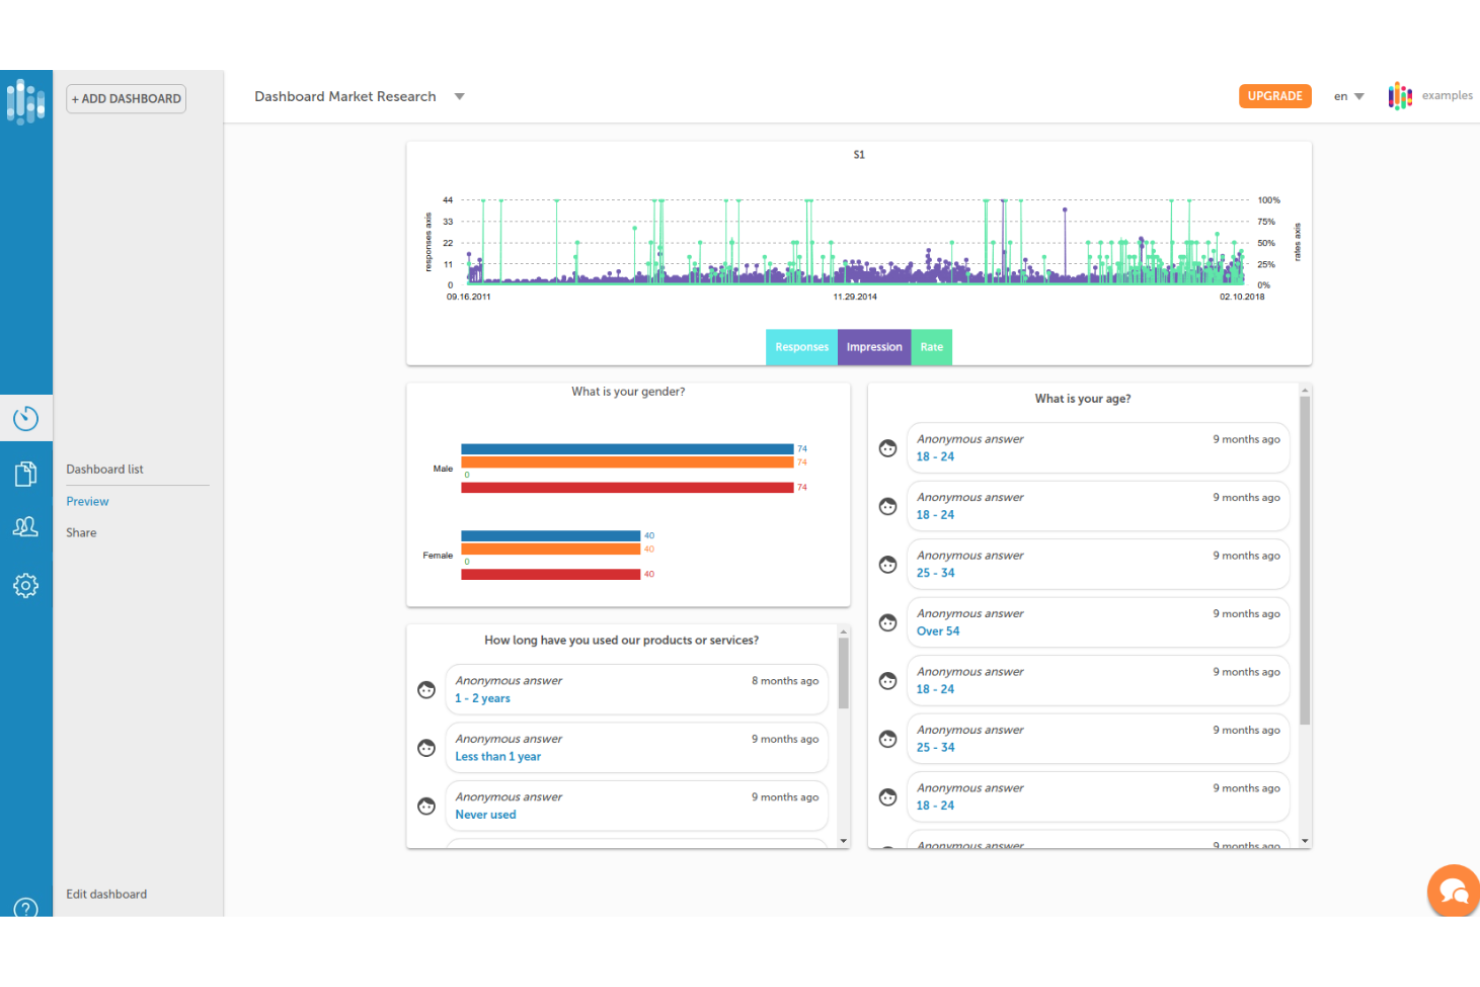Click the UPGRADE button
This screenshot has height=987, width=1480.
1274,96
